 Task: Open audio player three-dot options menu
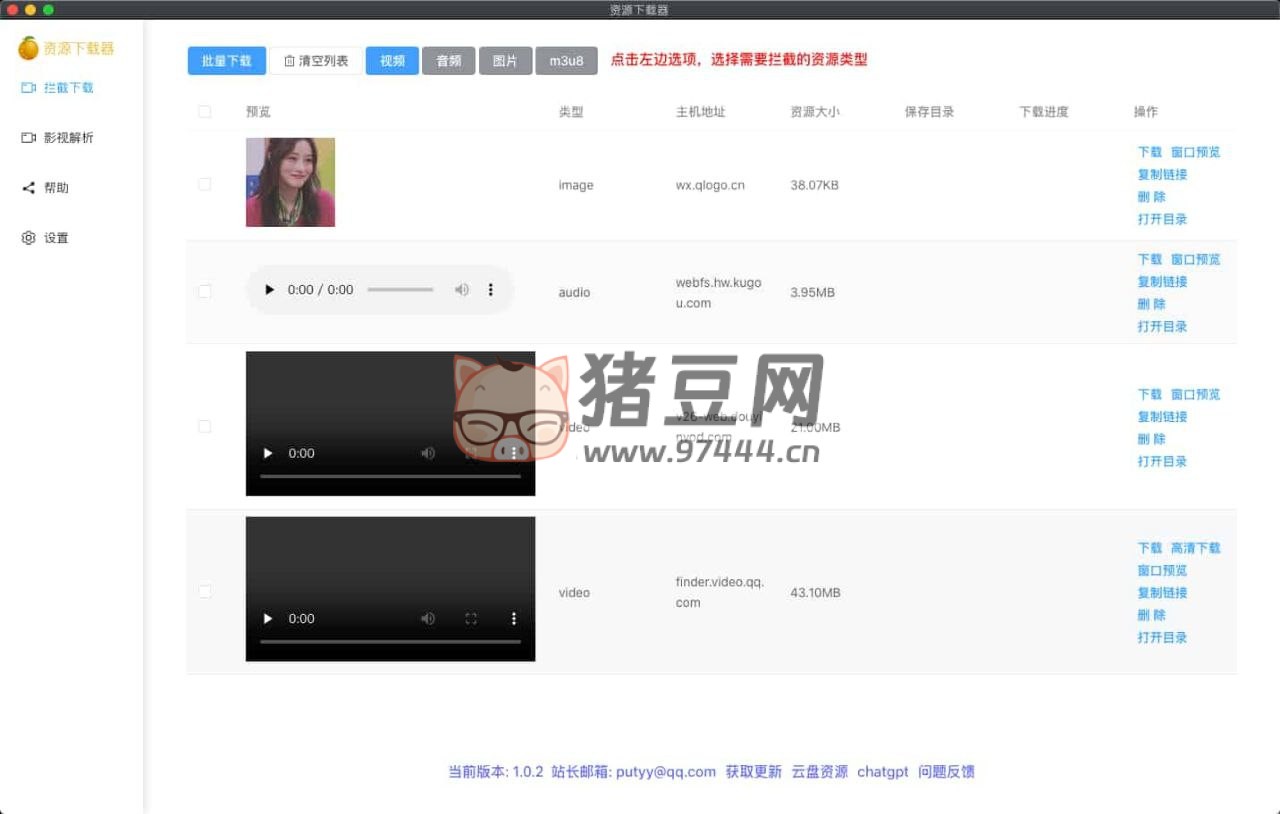coord(490,290)
